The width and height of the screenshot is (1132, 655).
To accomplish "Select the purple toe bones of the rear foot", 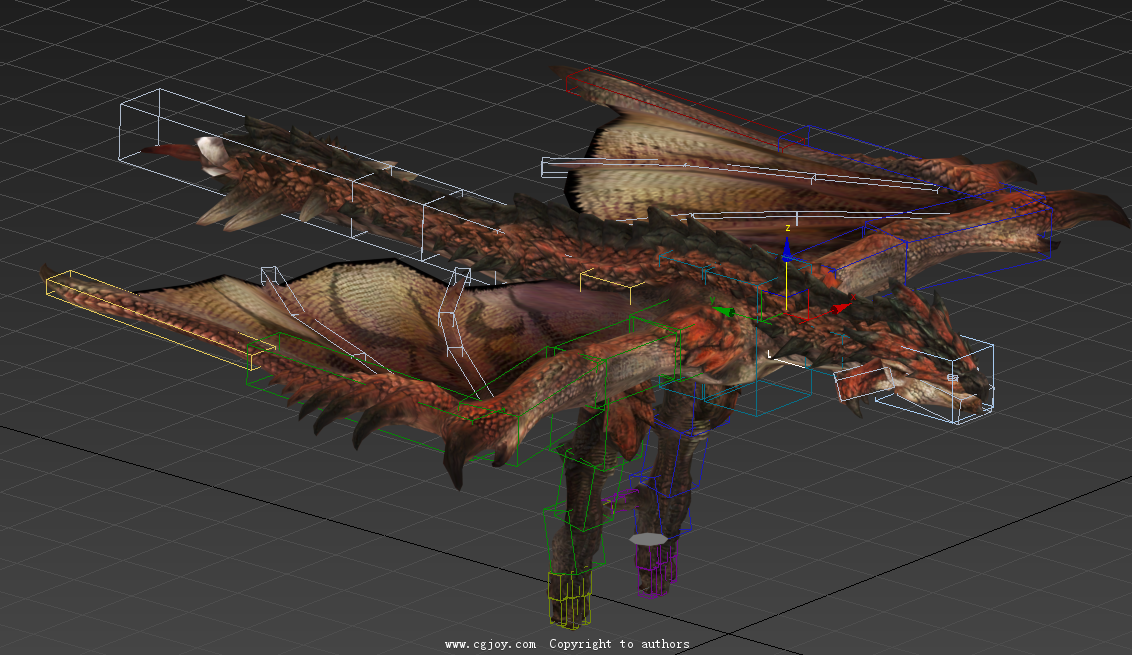I will pyautogui.click(x=656, y=570).
